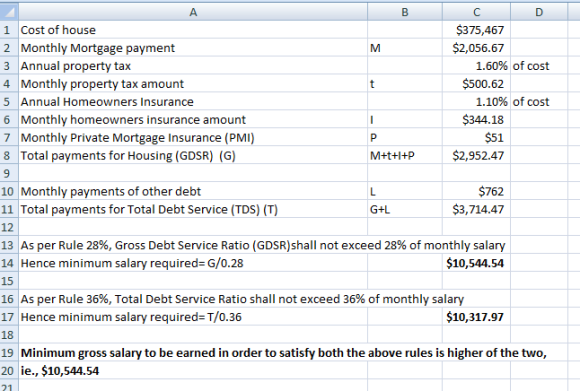Select the $762 other debt cell

[476, 191]
